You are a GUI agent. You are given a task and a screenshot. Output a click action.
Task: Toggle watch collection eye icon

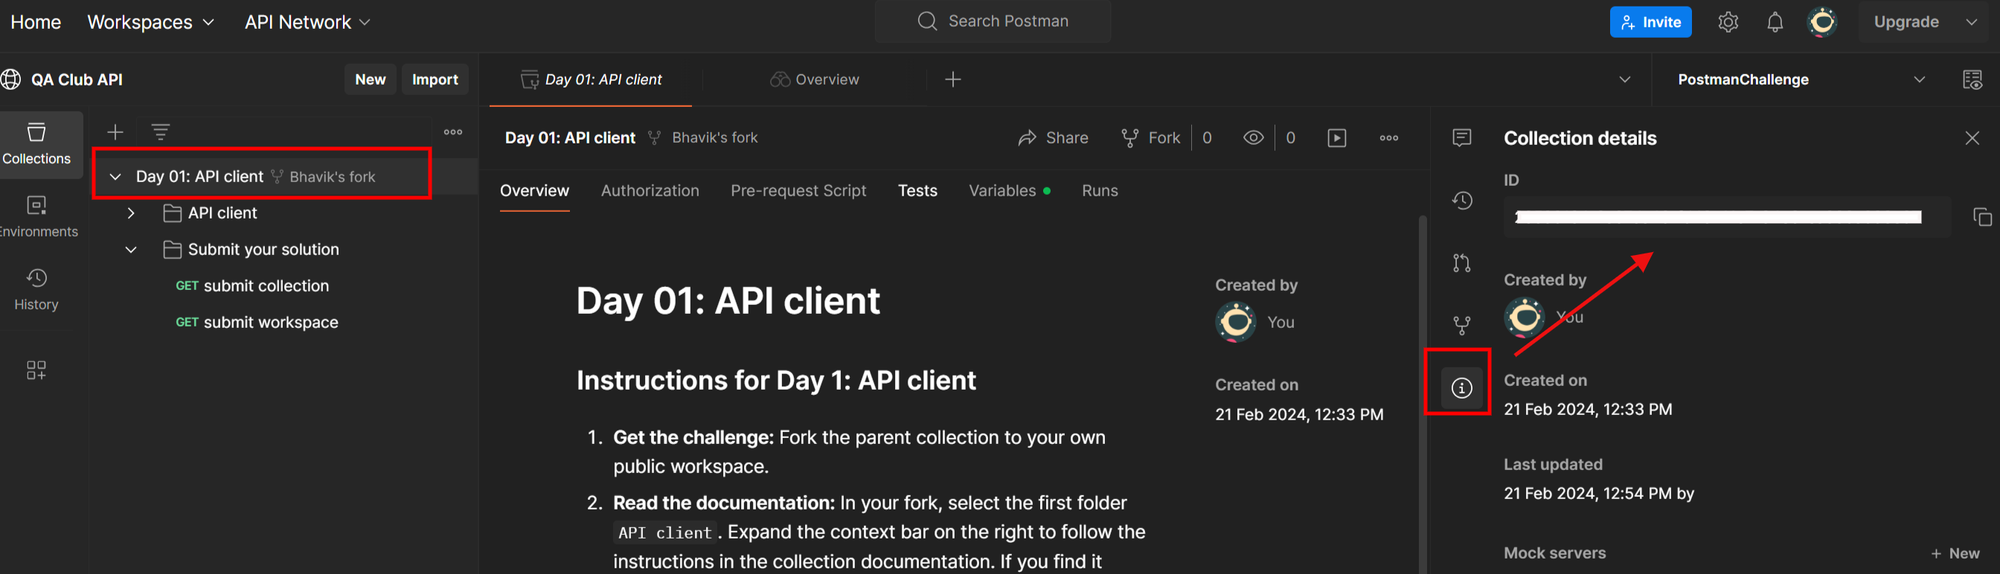tap(1253, 138)
